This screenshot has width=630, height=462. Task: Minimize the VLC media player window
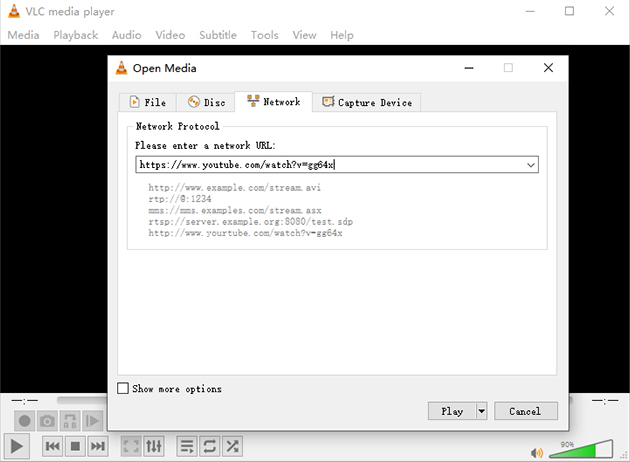tap(530, 11)
